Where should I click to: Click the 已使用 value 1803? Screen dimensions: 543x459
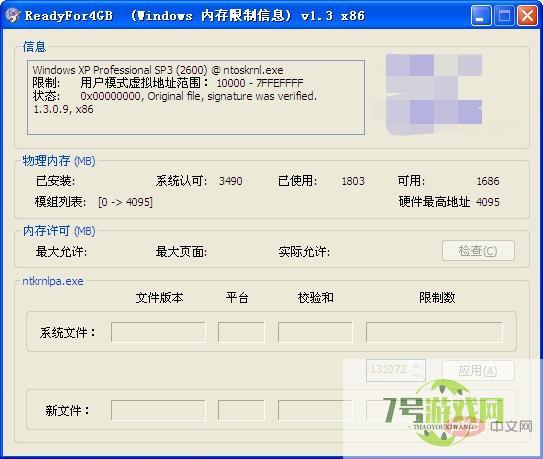click(353, 181)
